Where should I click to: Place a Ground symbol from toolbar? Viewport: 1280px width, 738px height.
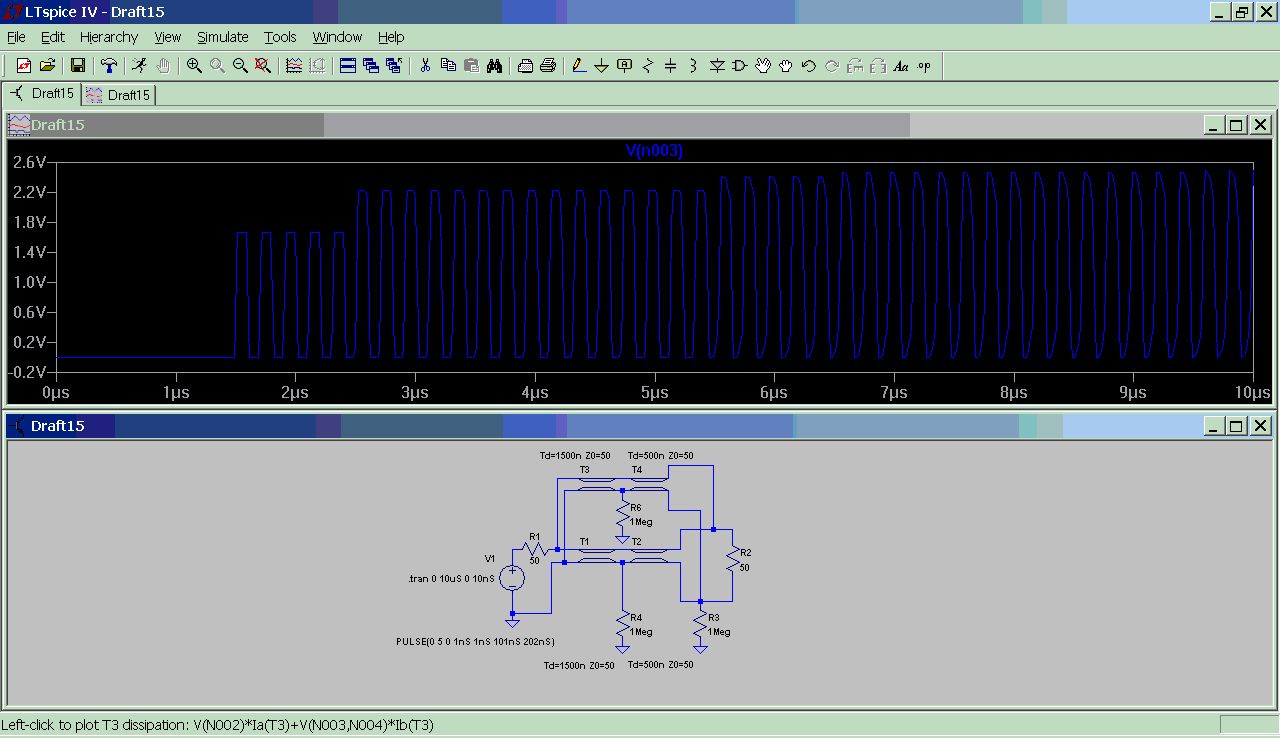tap(601, 66)
